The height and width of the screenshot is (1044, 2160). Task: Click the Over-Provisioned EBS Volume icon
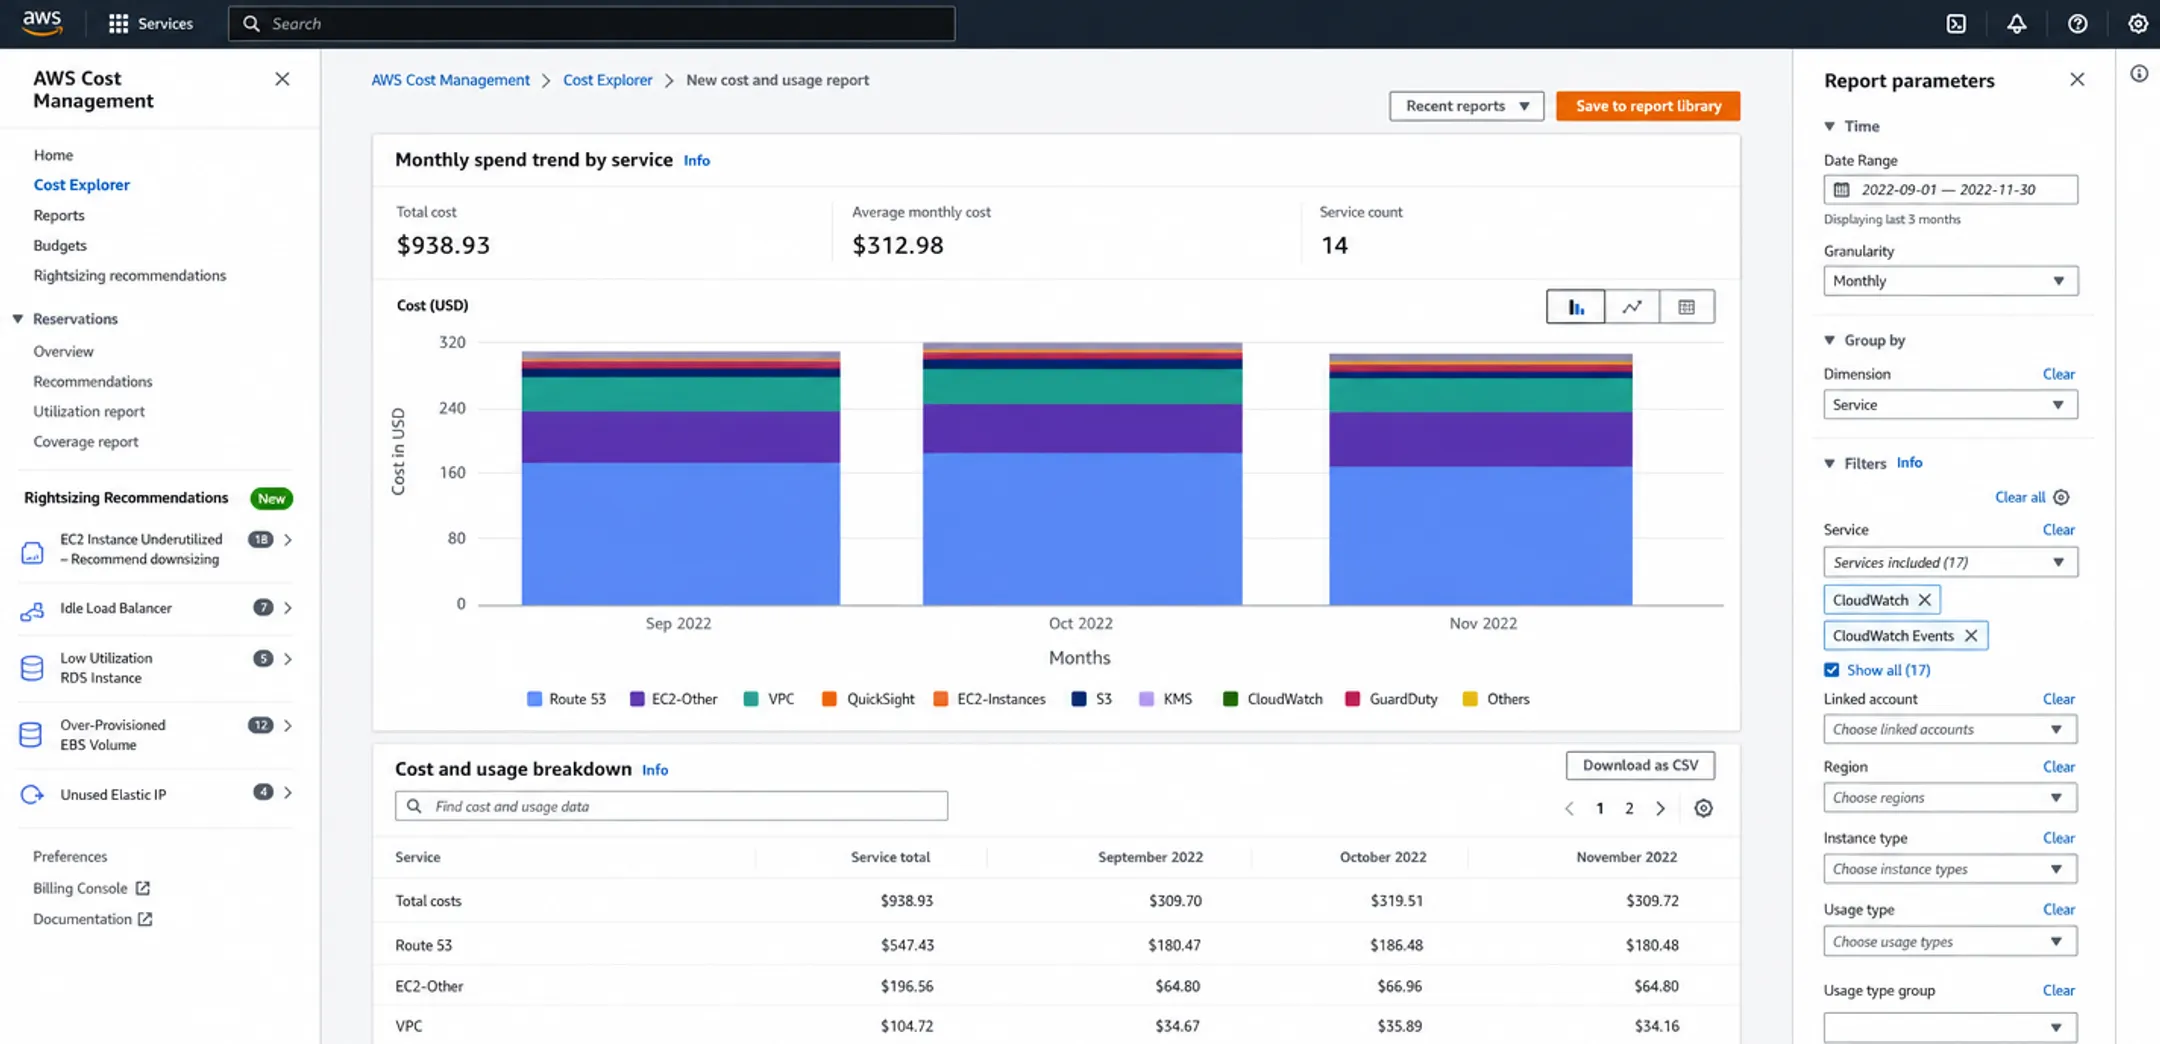click(32, 735)
